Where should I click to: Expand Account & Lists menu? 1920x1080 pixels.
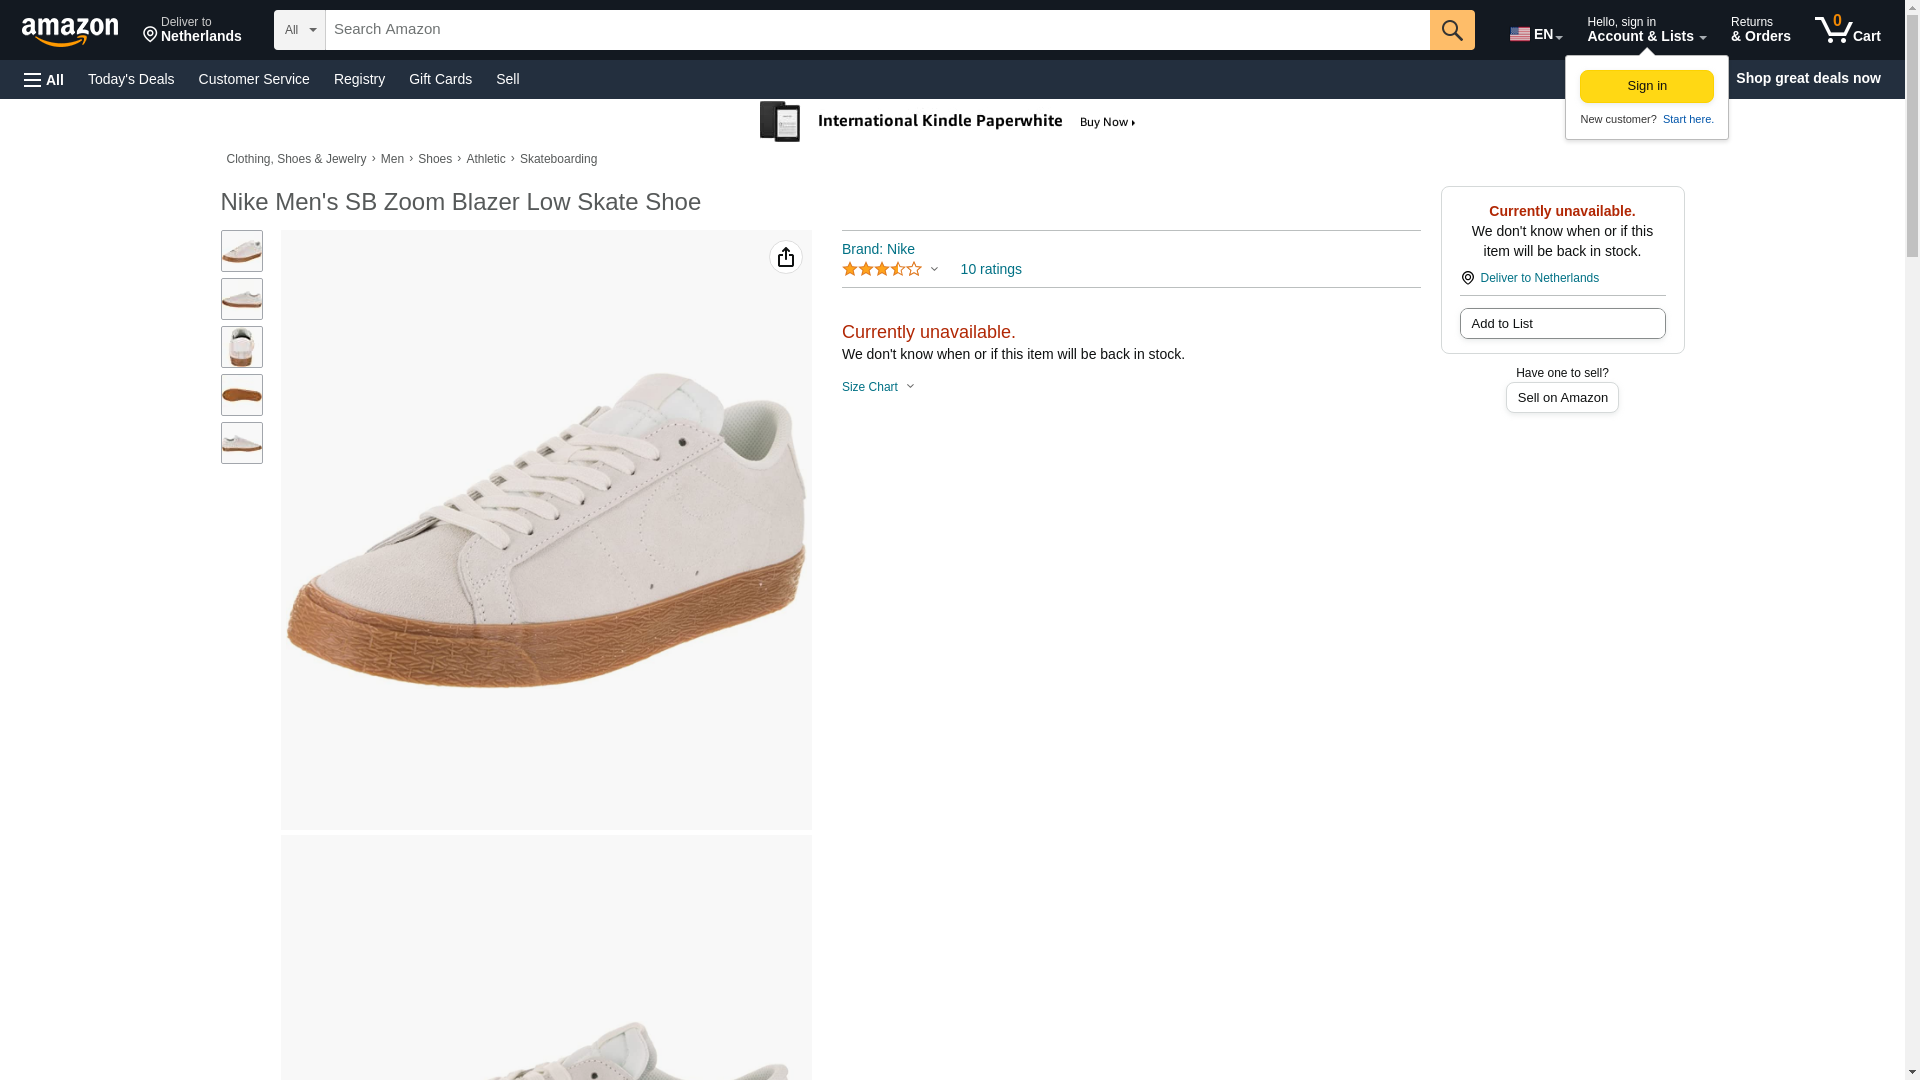click(x=1645, y=30)
